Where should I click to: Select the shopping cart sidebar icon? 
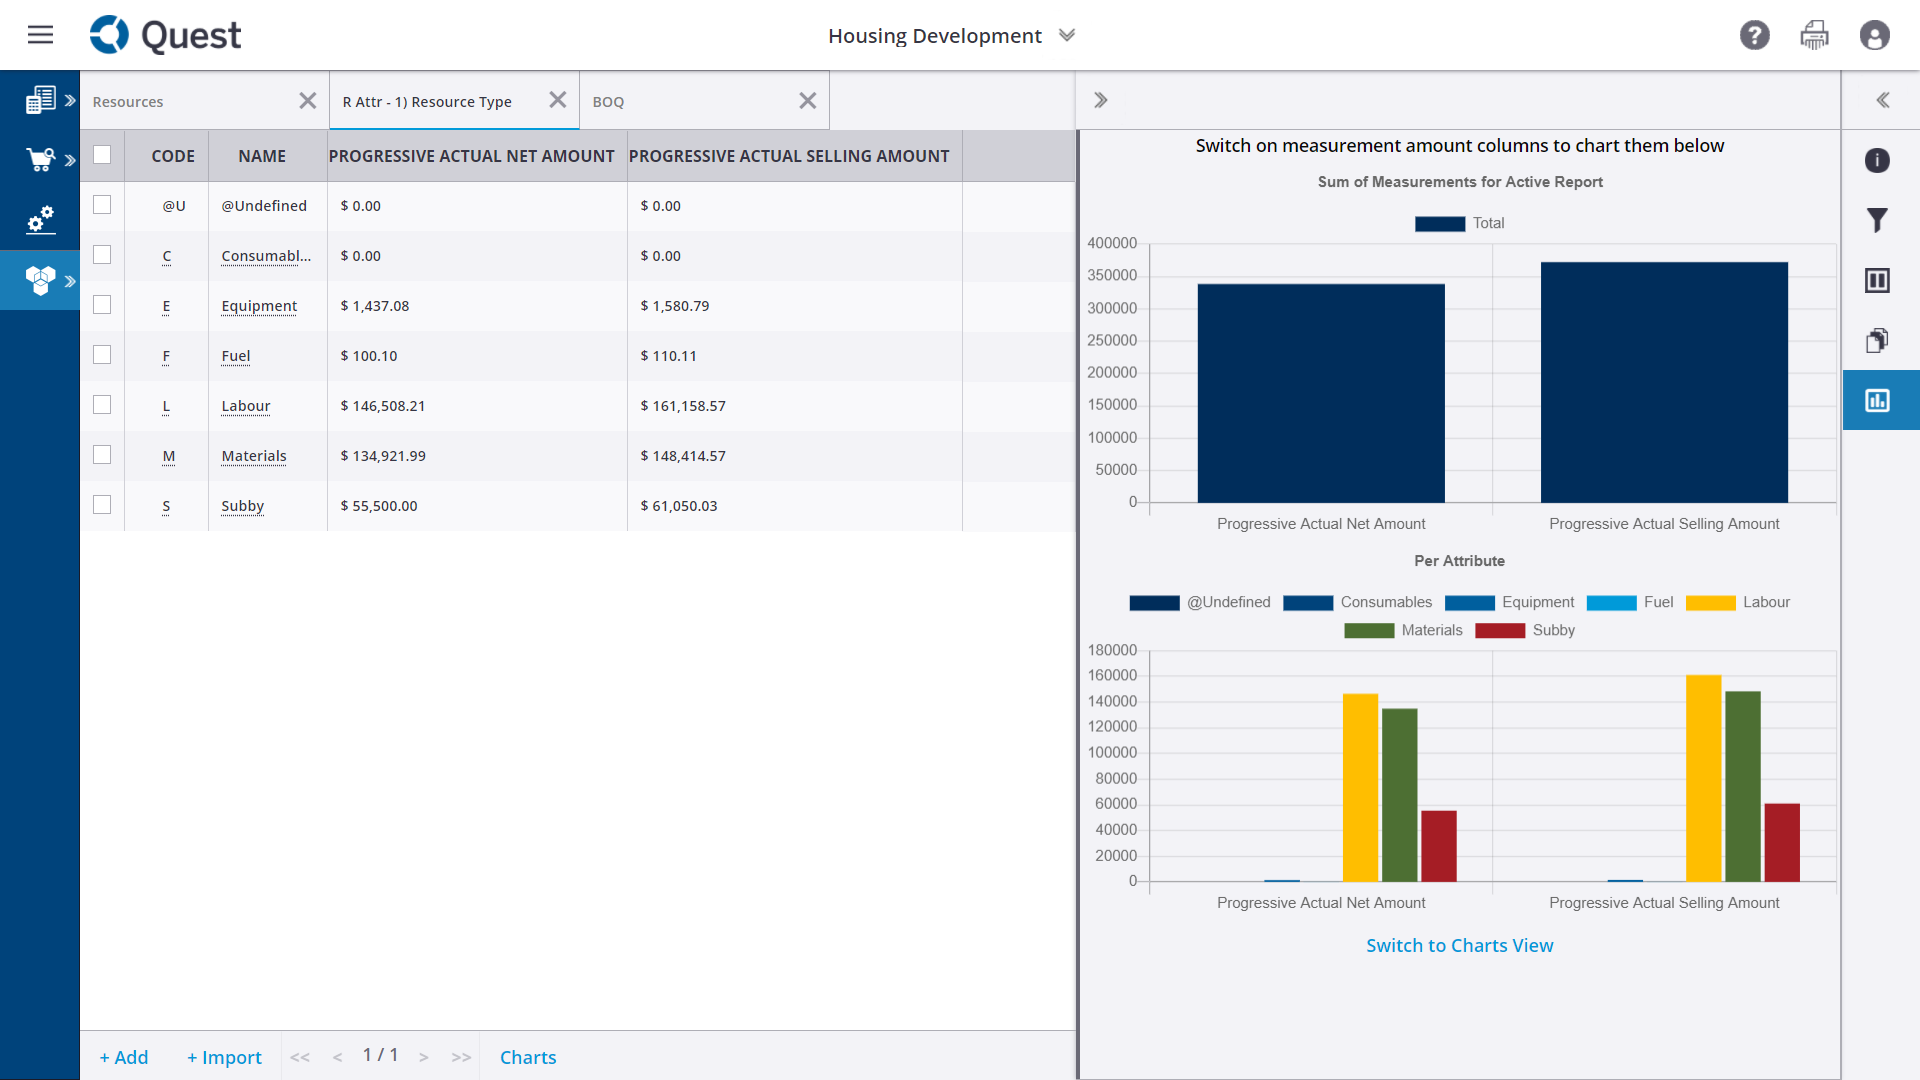(x=40, y=160)
